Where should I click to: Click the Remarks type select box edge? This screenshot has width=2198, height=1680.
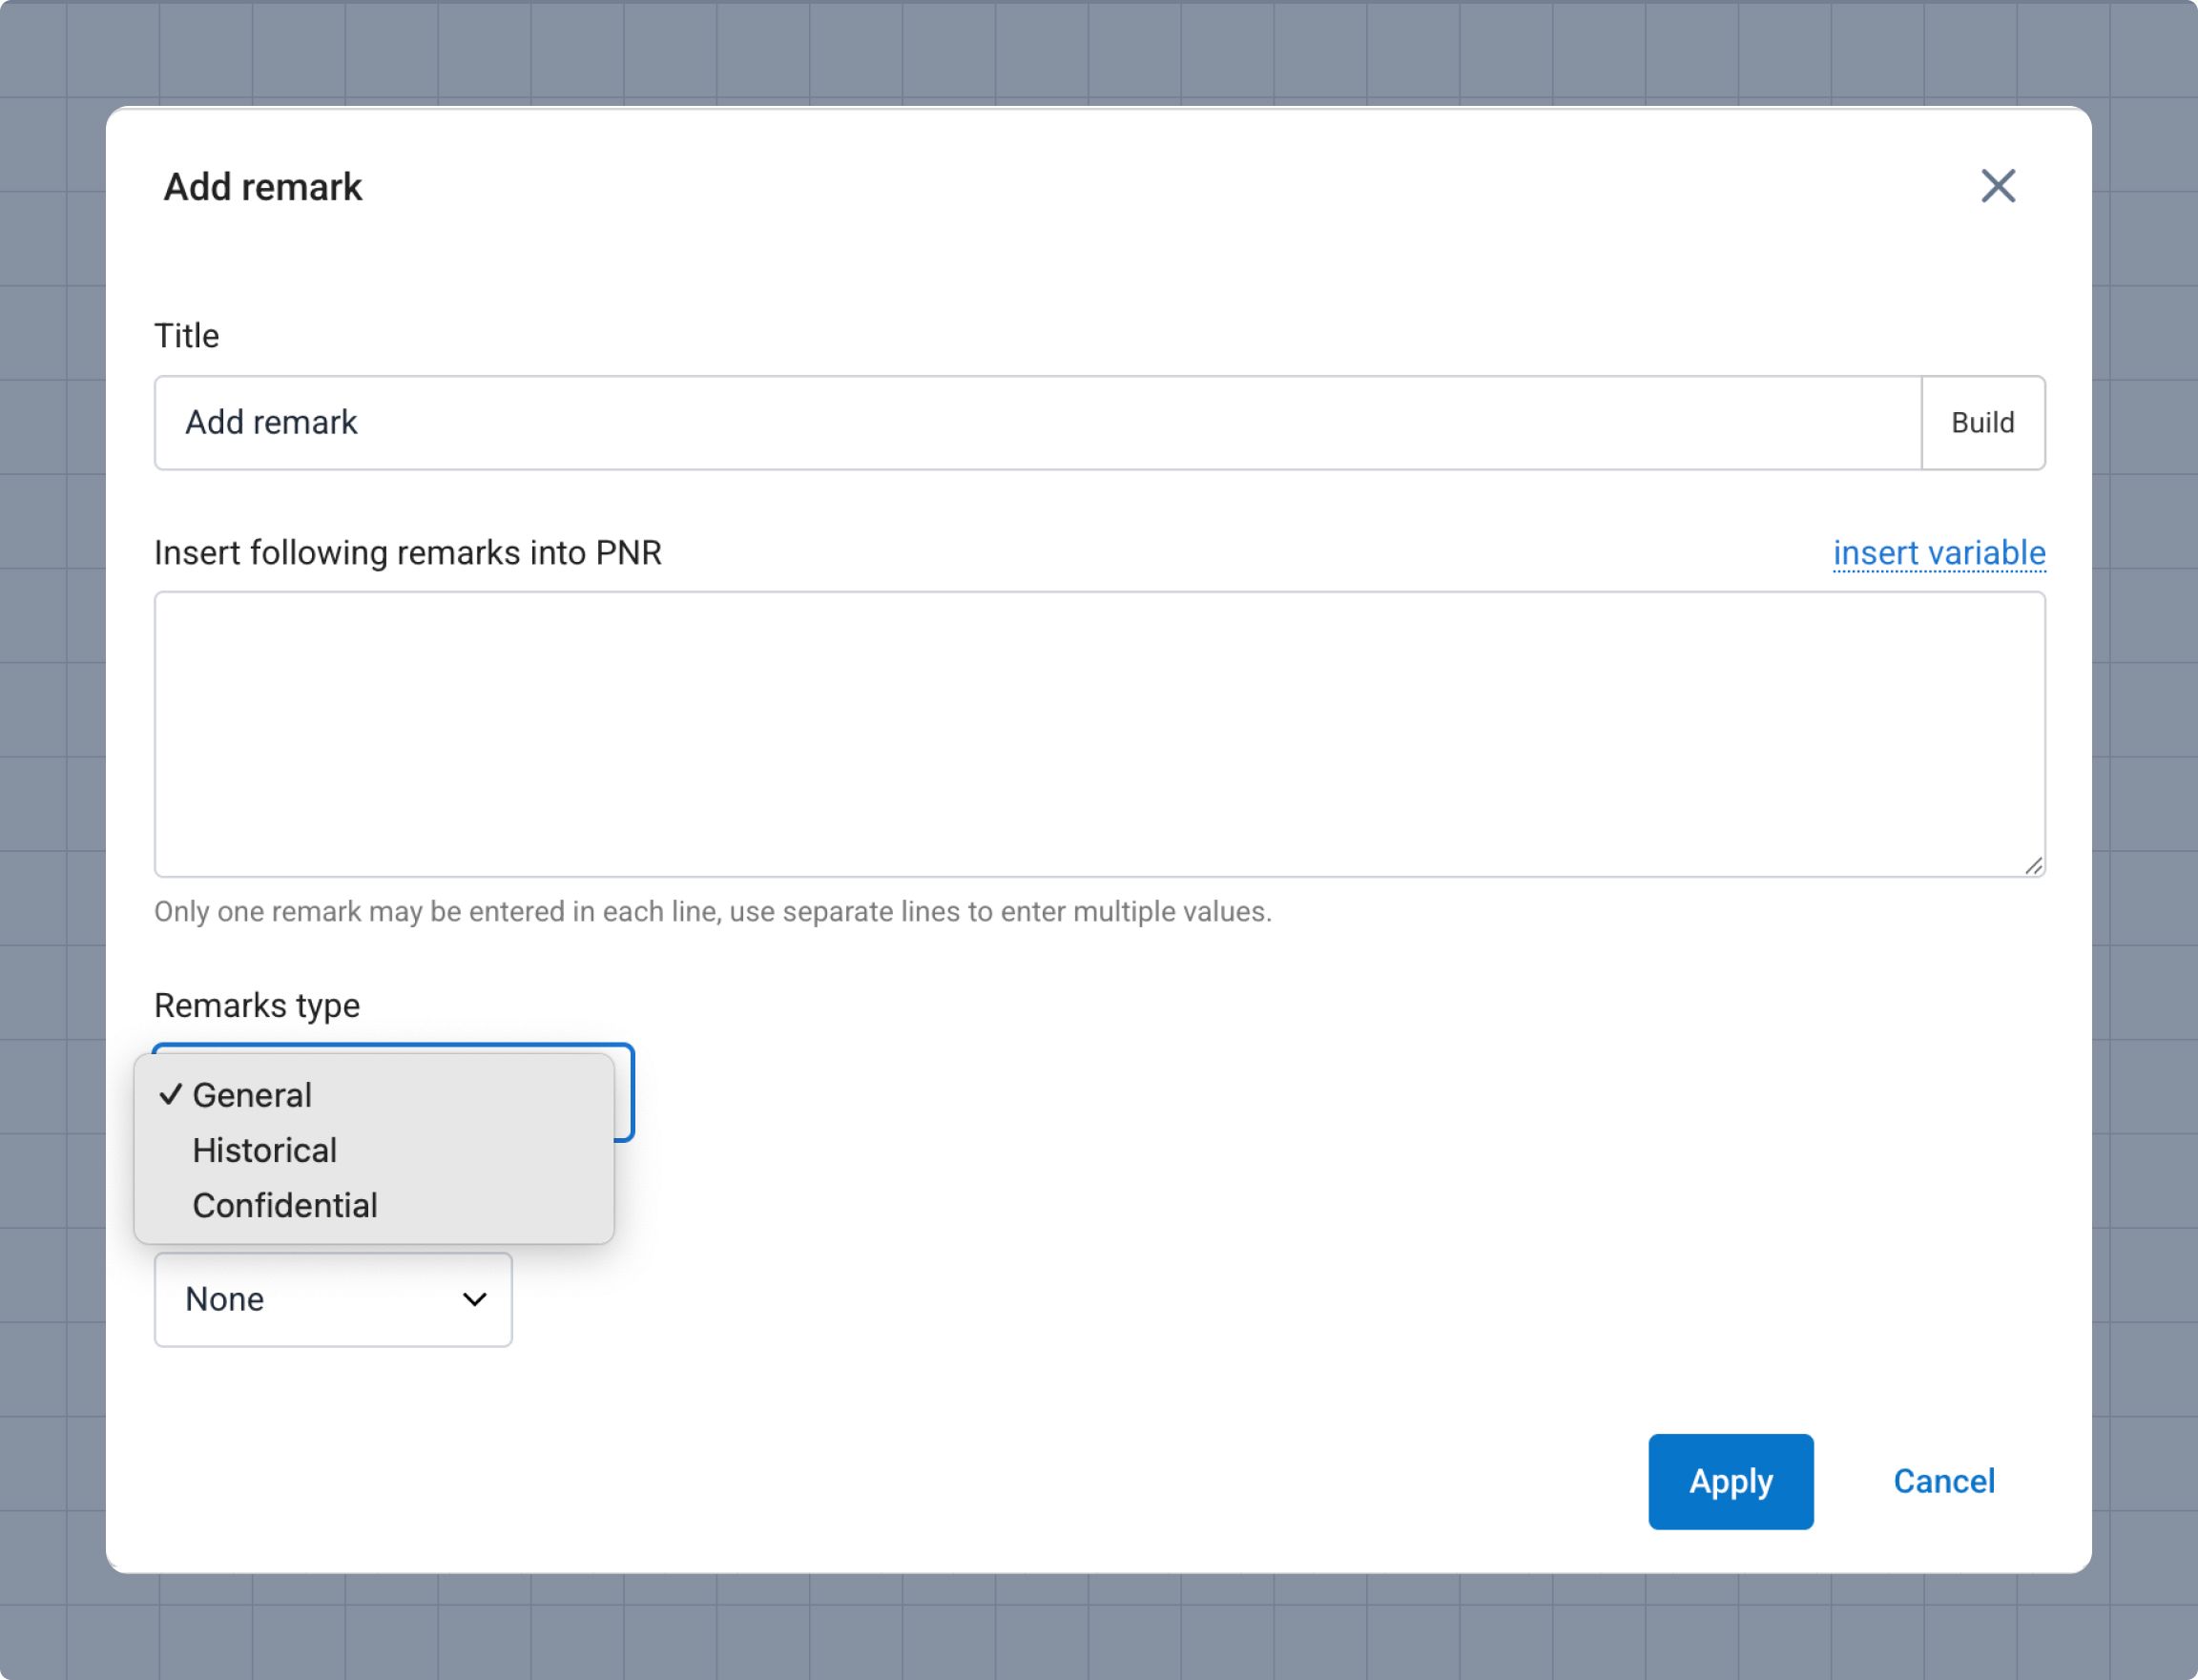[626, 1092]
